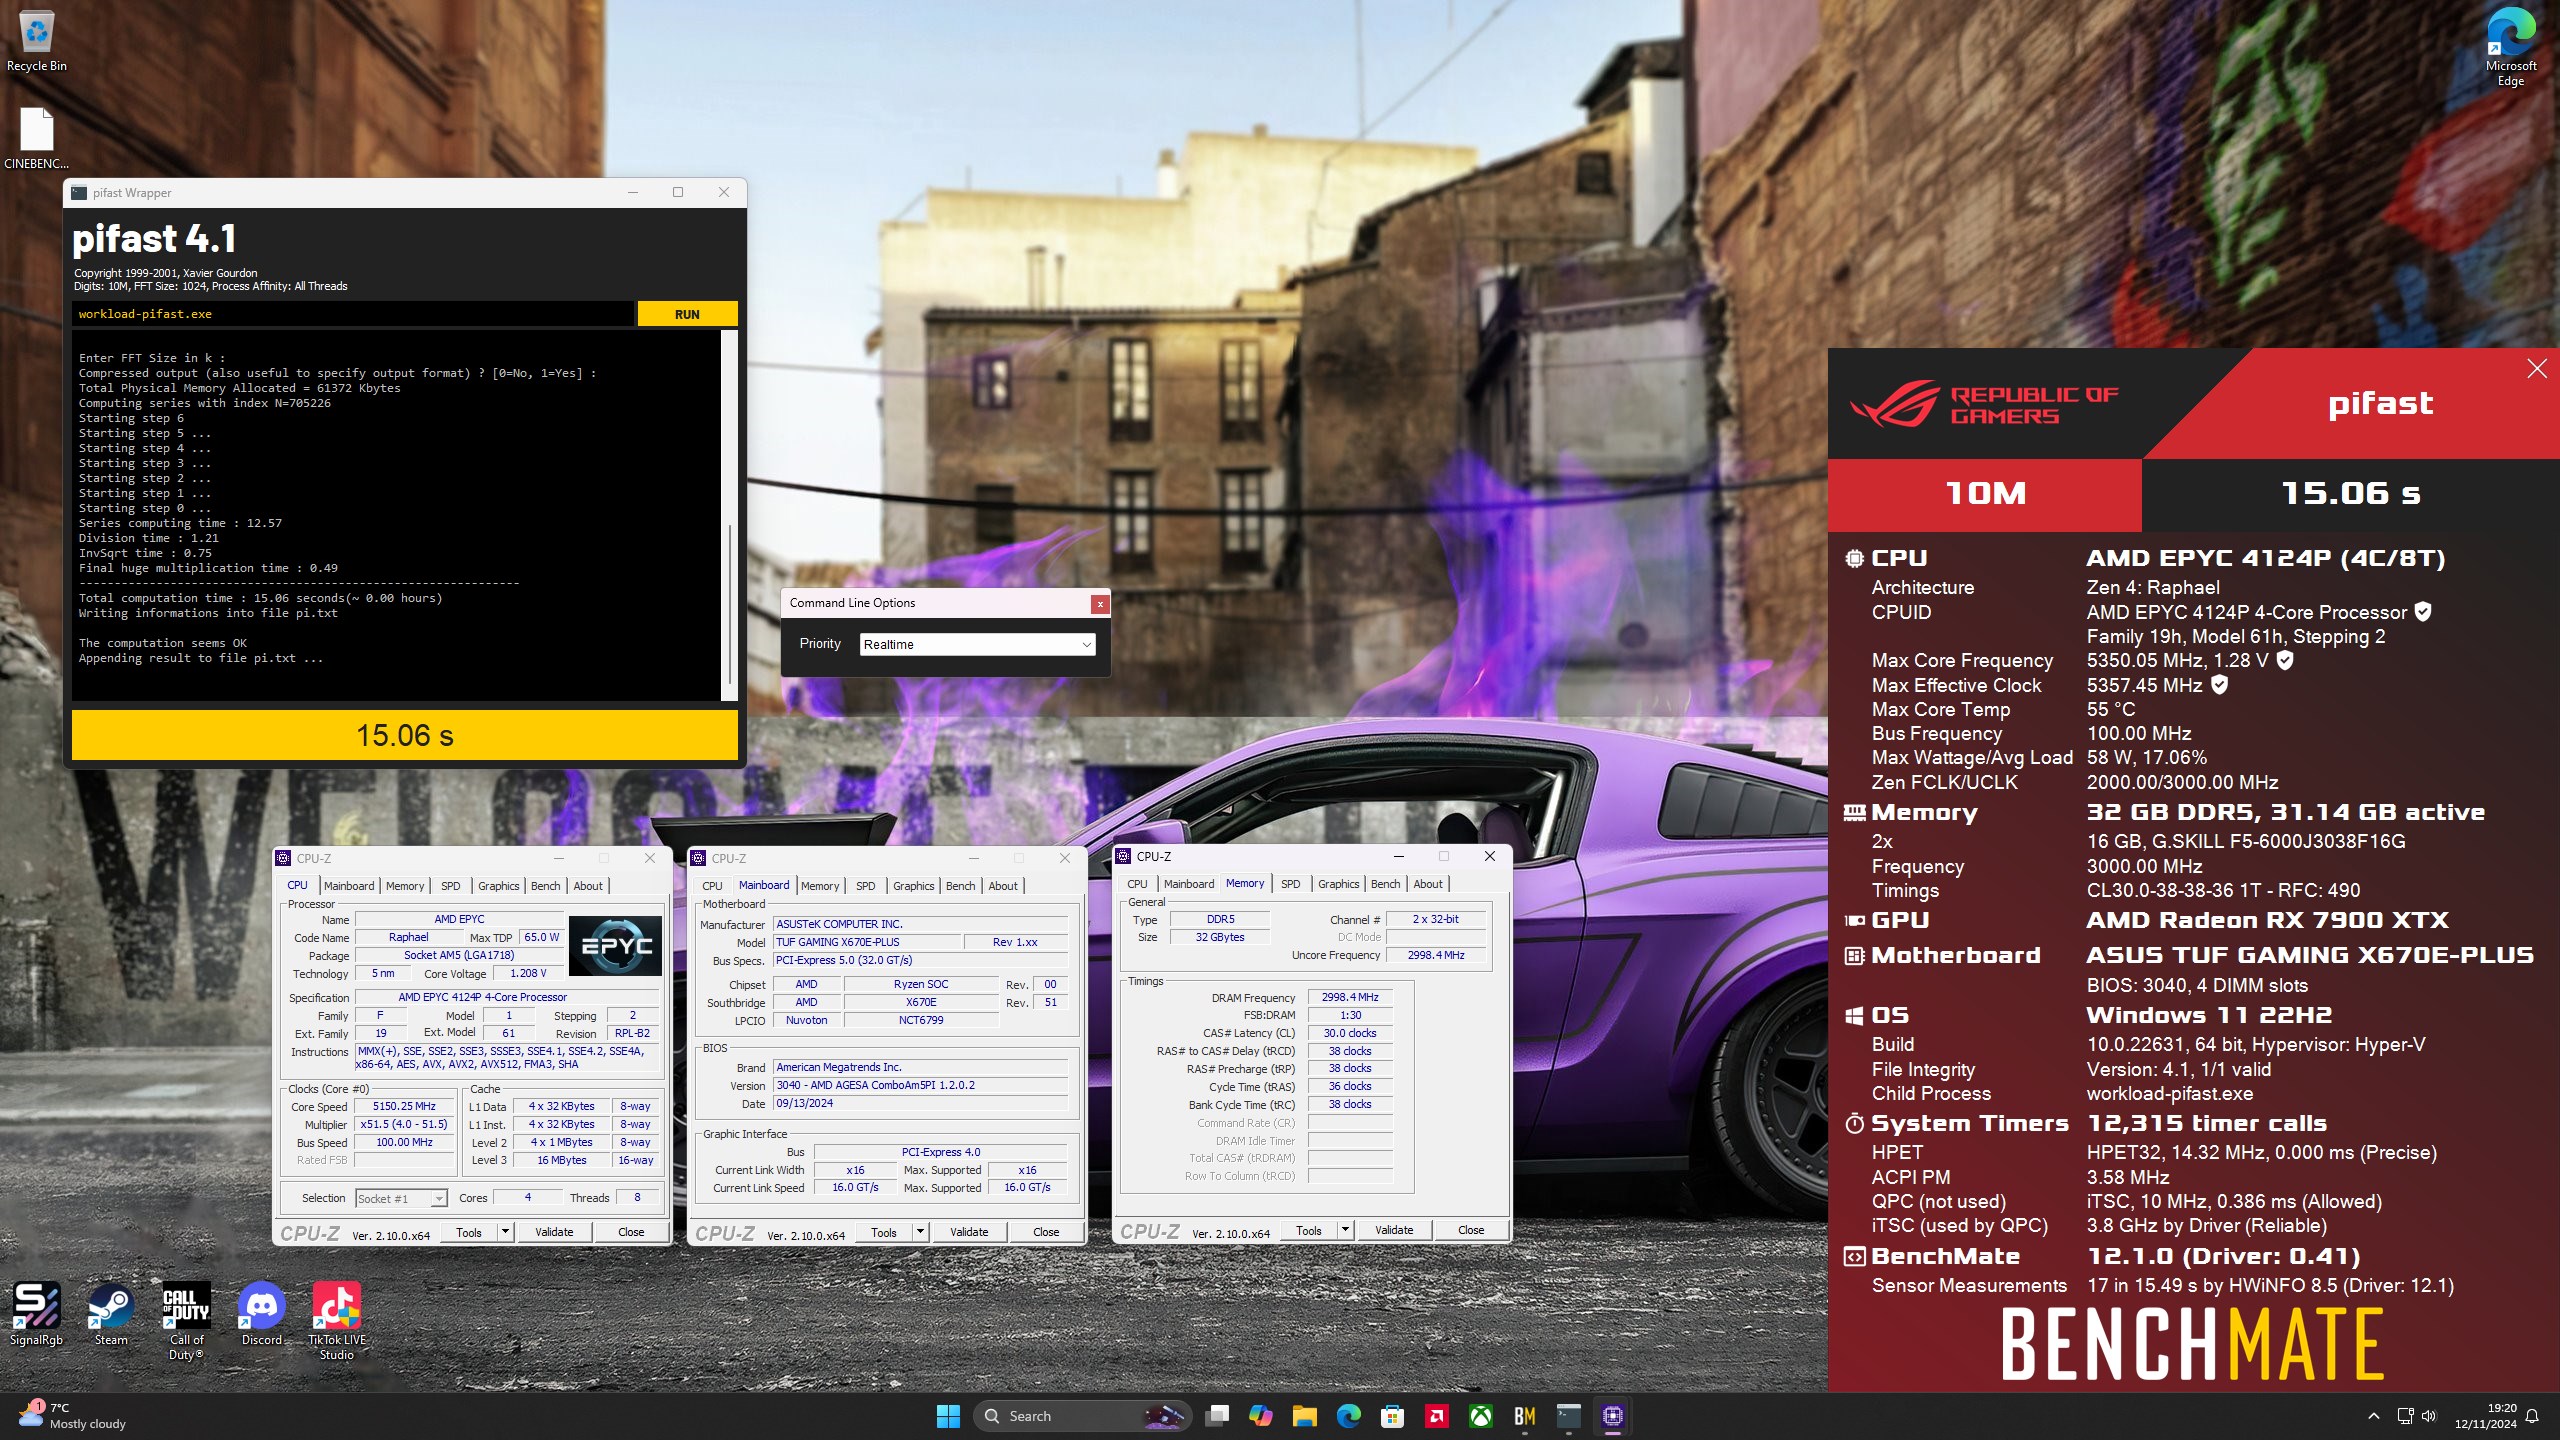The image size is (2560, 1440).
Task: Switch to SPD tab in first CPU-Z
Action: click(451, 886)
